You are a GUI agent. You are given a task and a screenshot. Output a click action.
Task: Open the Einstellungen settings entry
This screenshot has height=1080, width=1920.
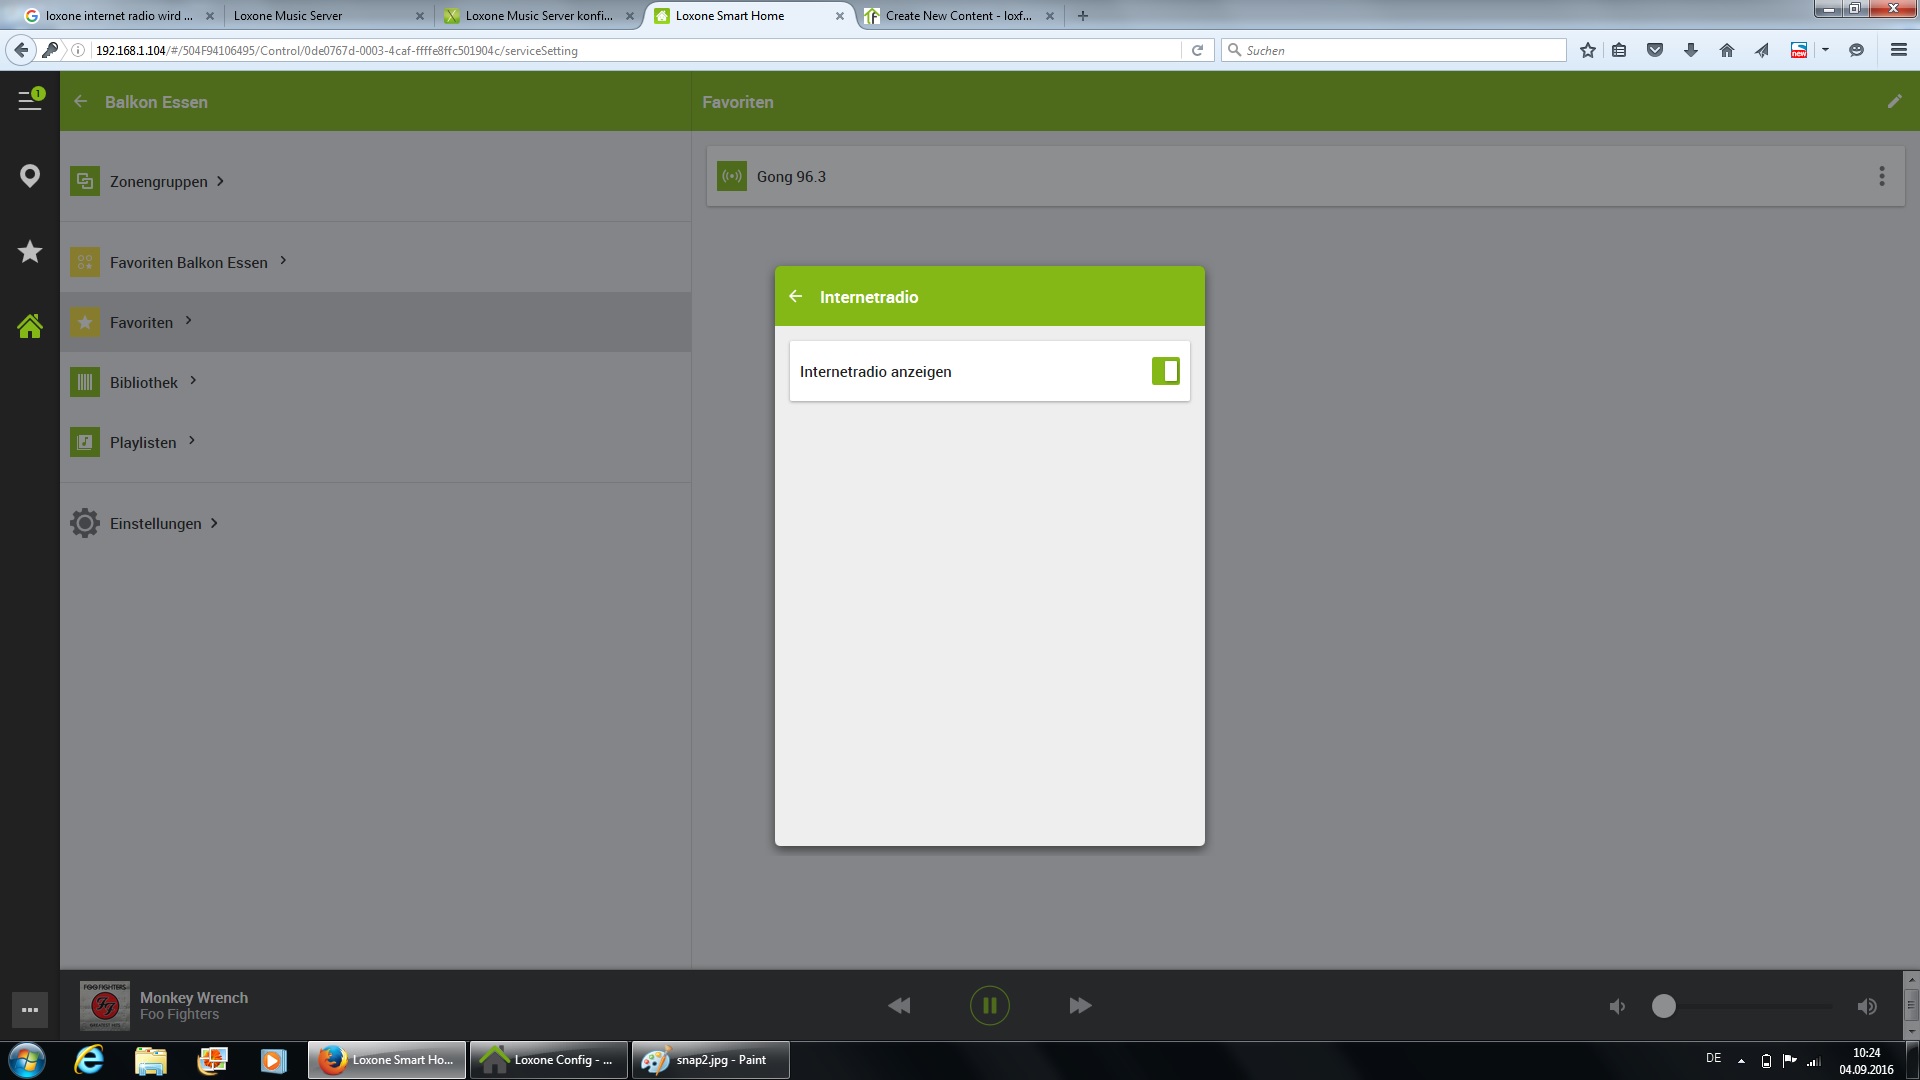pyautogui.click(x=155, y=524)
